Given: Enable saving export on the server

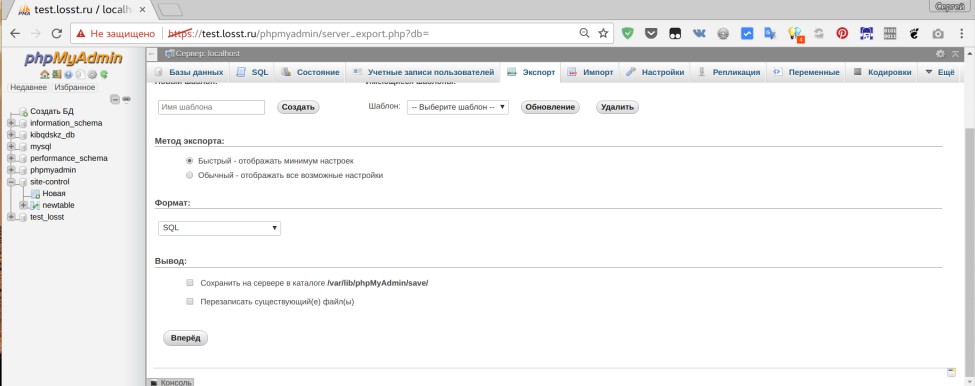Looking at the screenshot, I should [190, 282].
